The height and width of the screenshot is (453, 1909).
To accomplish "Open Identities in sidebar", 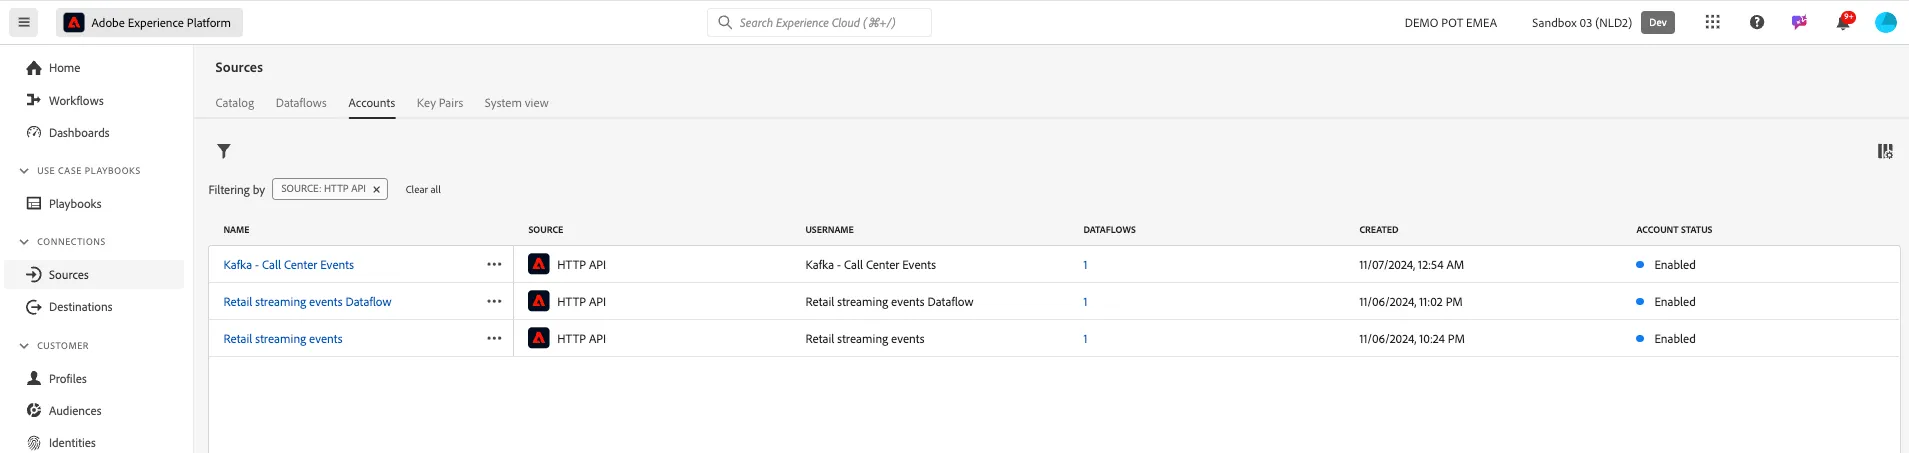I will (x=72, y=443).
